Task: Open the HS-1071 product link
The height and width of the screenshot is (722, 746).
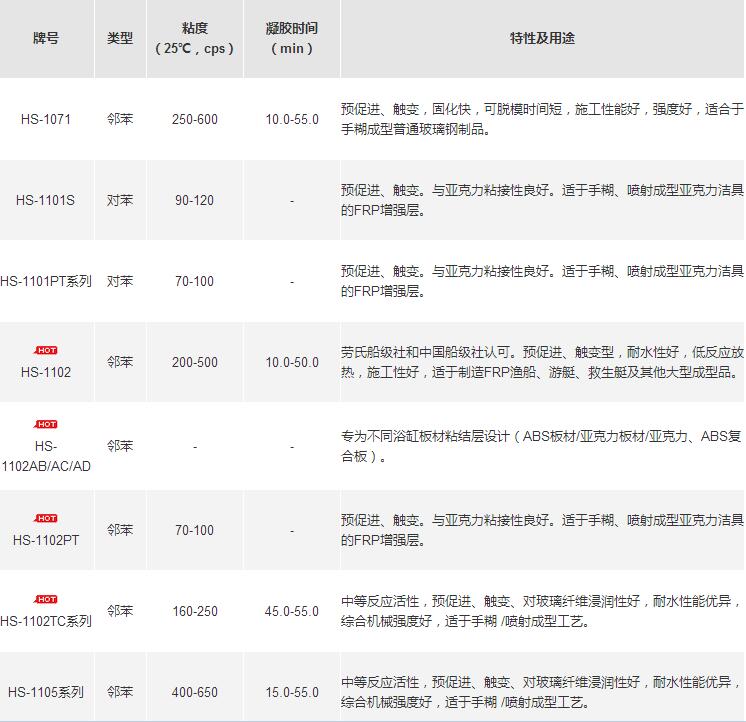Action: point(46,119)
